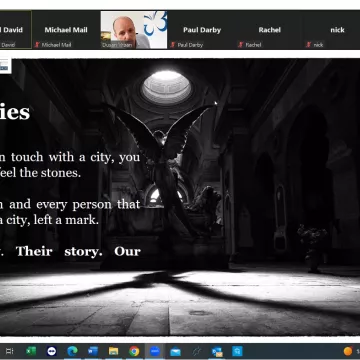Click the slide text 'and every person that'
Viewport: 360px width, 360px height.
coord(75,204)
